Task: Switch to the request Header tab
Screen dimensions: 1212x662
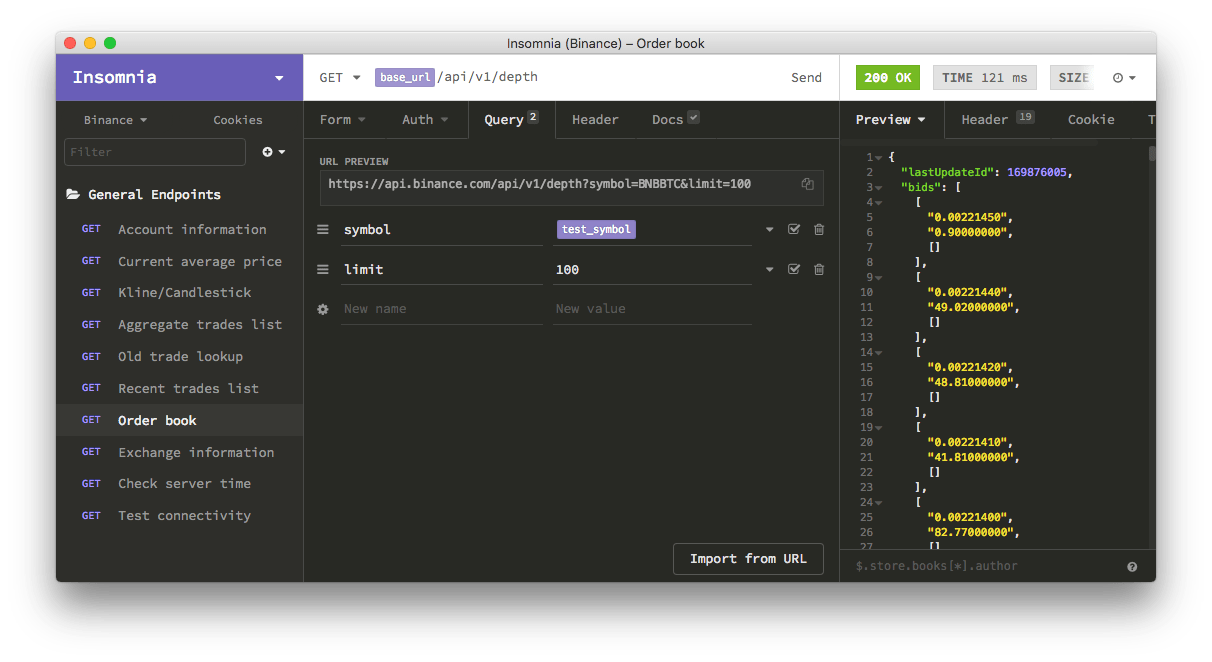Action: pos(595,119)
